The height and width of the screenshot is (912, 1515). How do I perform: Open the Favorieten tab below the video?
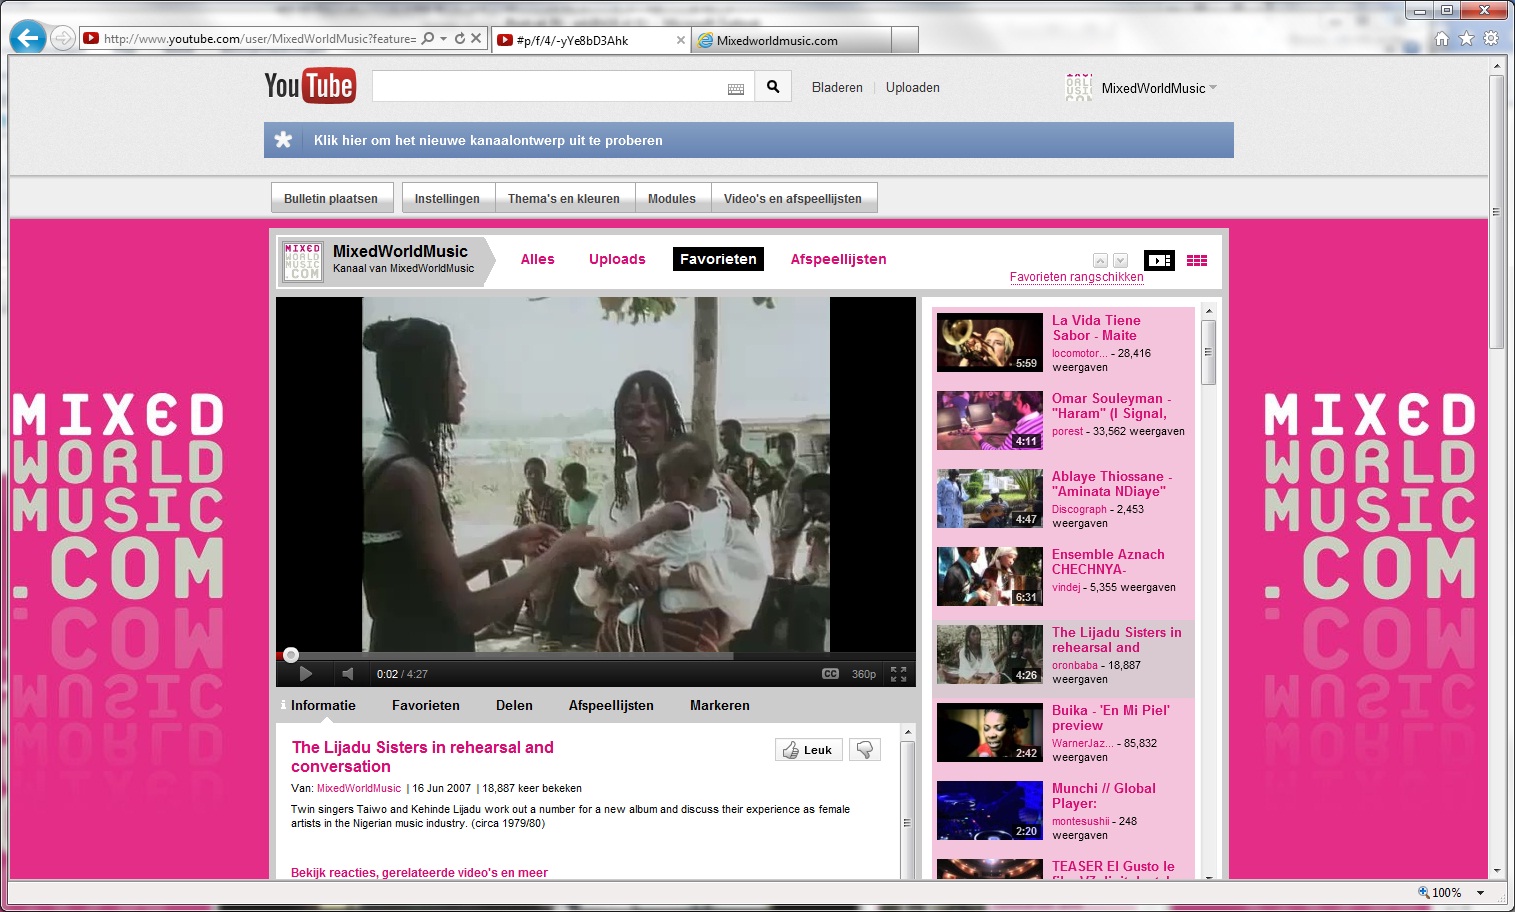[x=426, y=705]
